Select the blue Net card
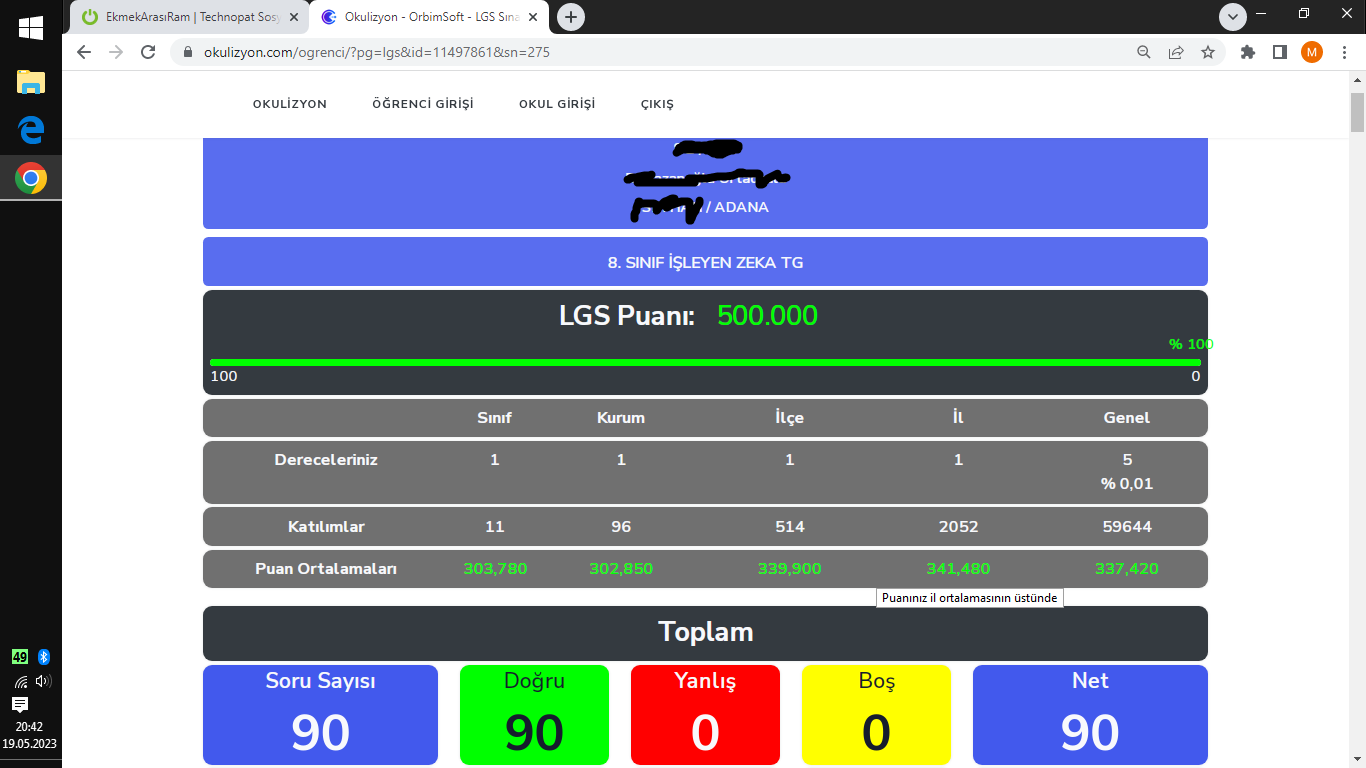 pos(1090,715)
